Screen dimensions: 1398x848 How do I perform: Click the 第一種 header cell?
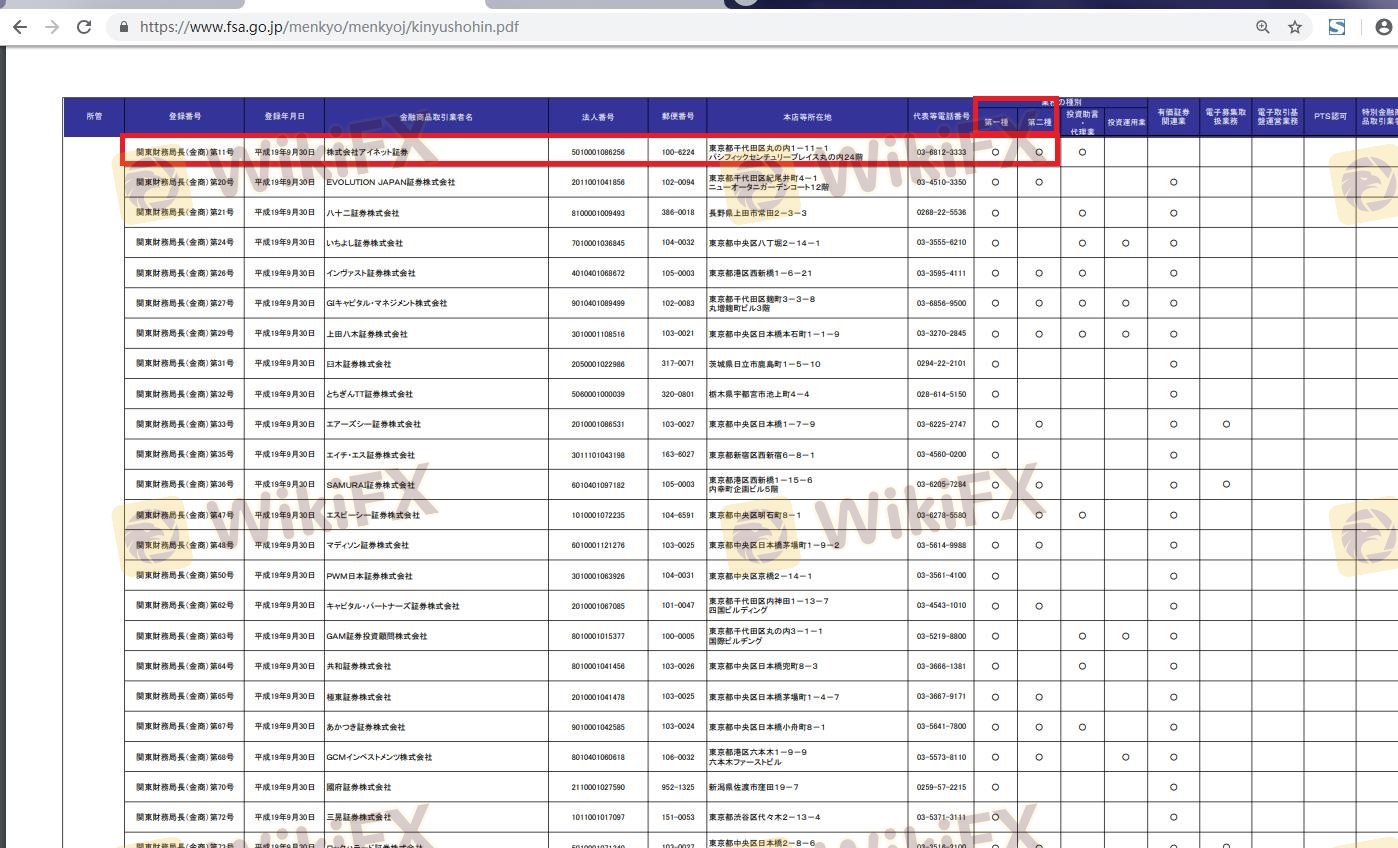point(996,122)
